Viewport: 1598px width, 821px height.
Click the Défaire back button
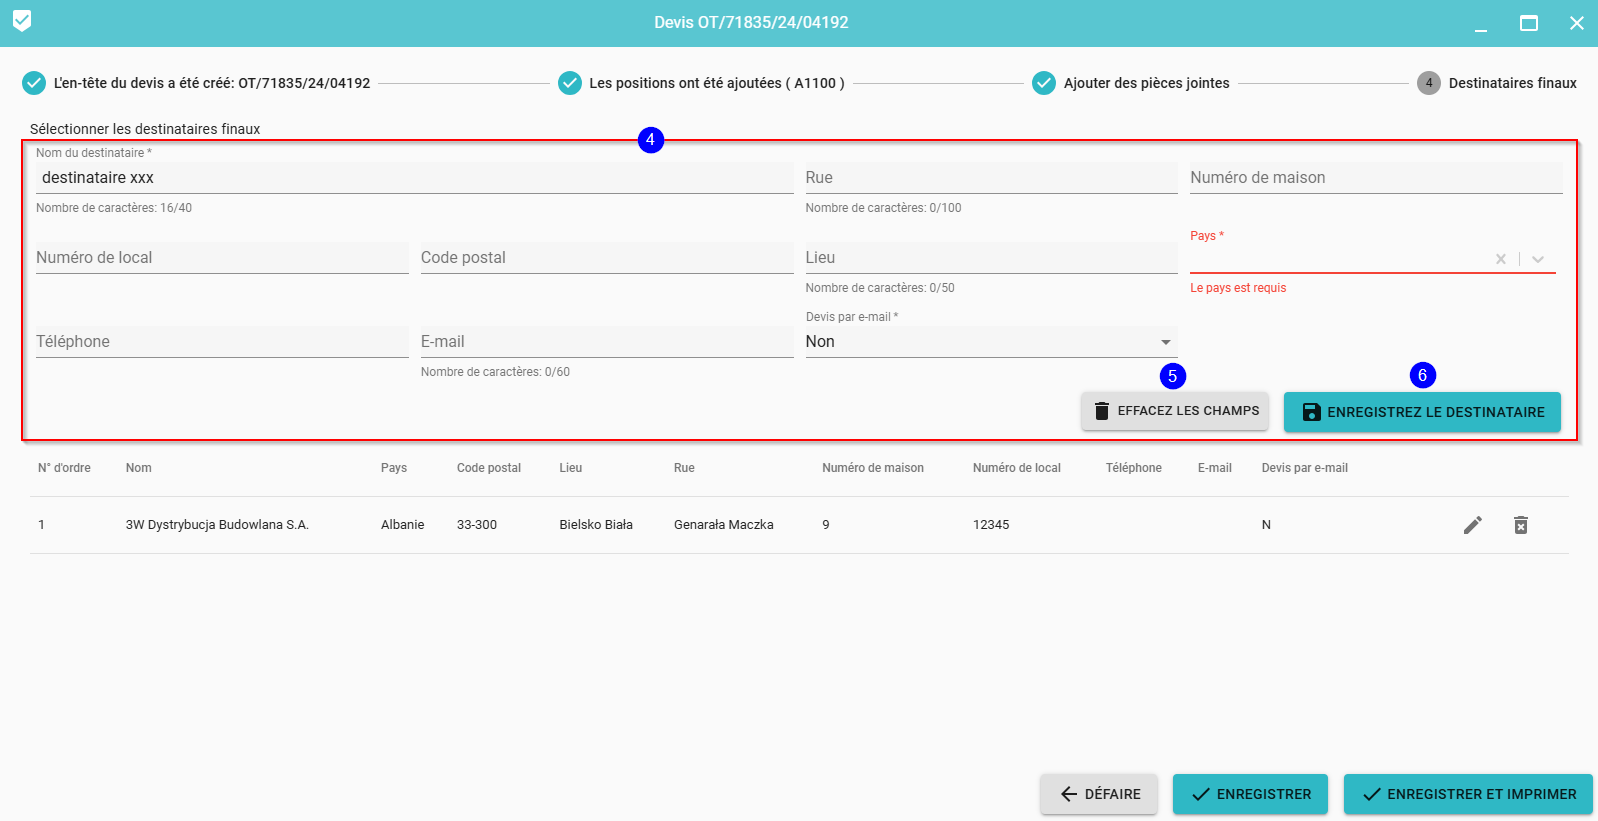pos(1098,794)
